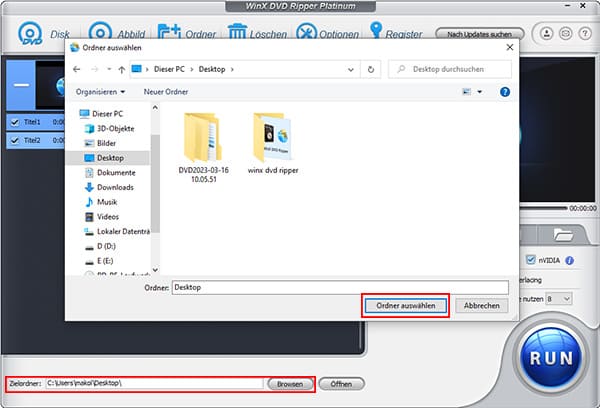Click the Disk DVD icon in WinX toolbar
600x408 pixels.
pyautogui.click(x=31, y=34)
